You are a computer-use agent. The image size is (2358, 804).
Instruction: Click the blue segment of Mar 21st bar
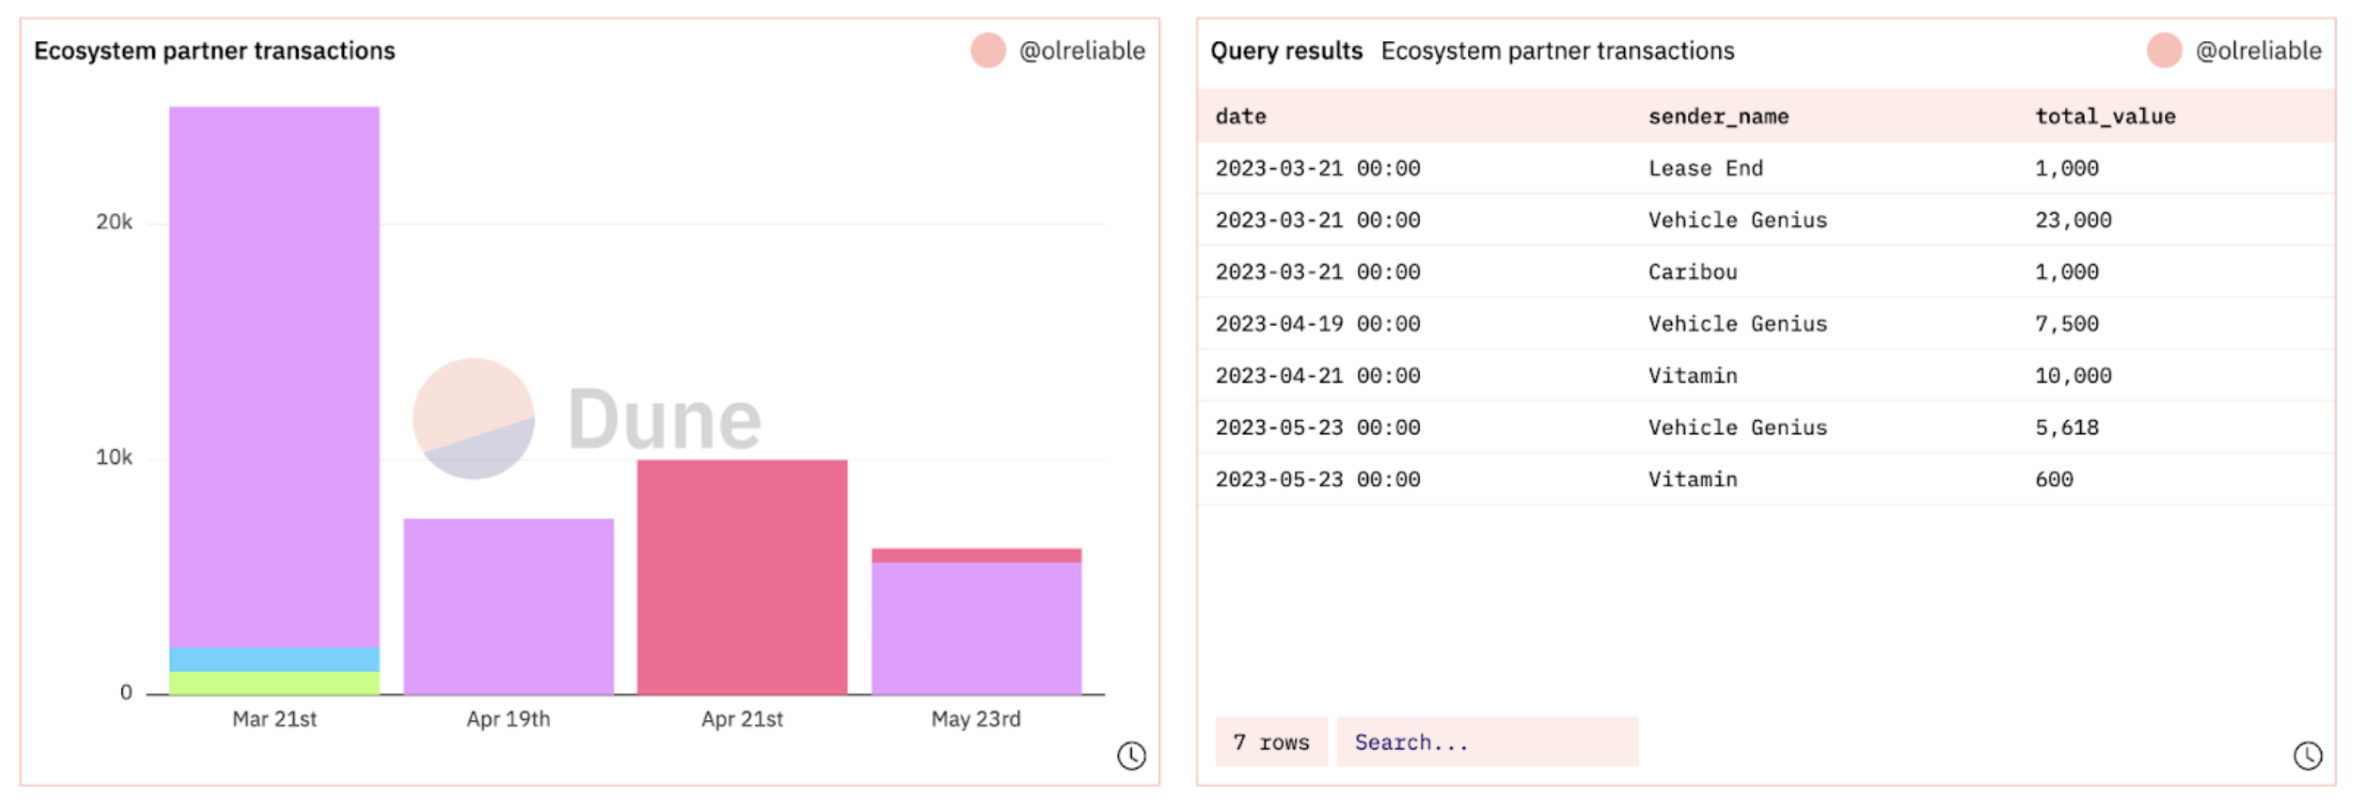(274, 659)
